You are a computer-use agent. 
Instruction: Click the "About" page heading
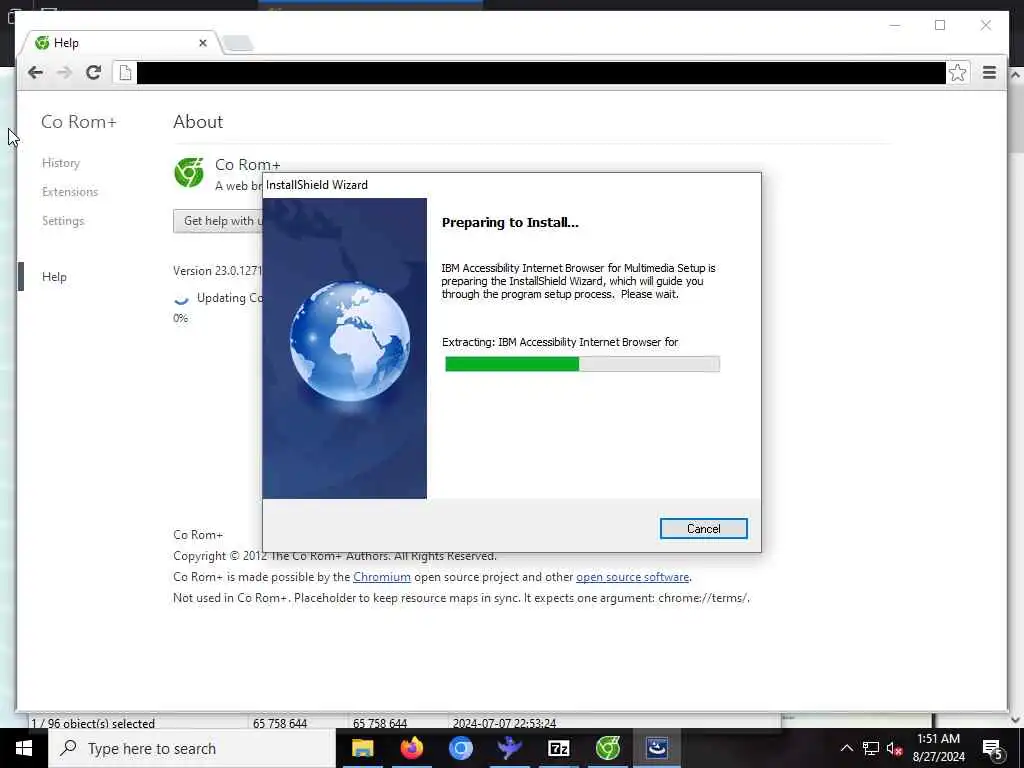pos(198,122)
